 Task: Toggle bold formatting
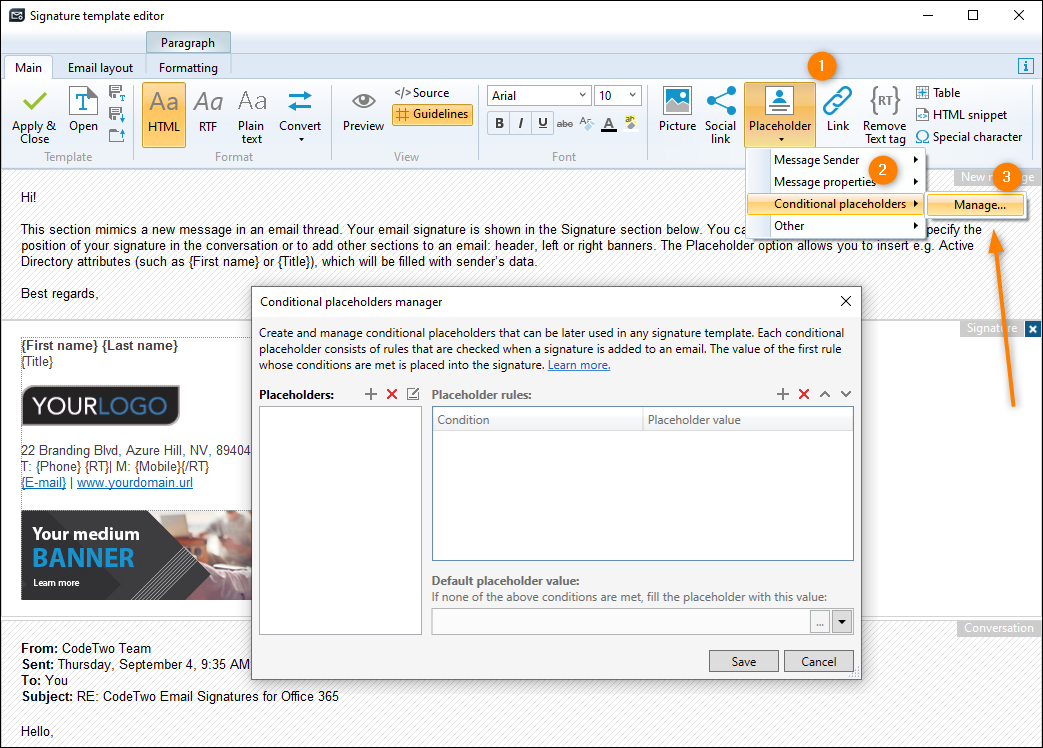(500, 123)
